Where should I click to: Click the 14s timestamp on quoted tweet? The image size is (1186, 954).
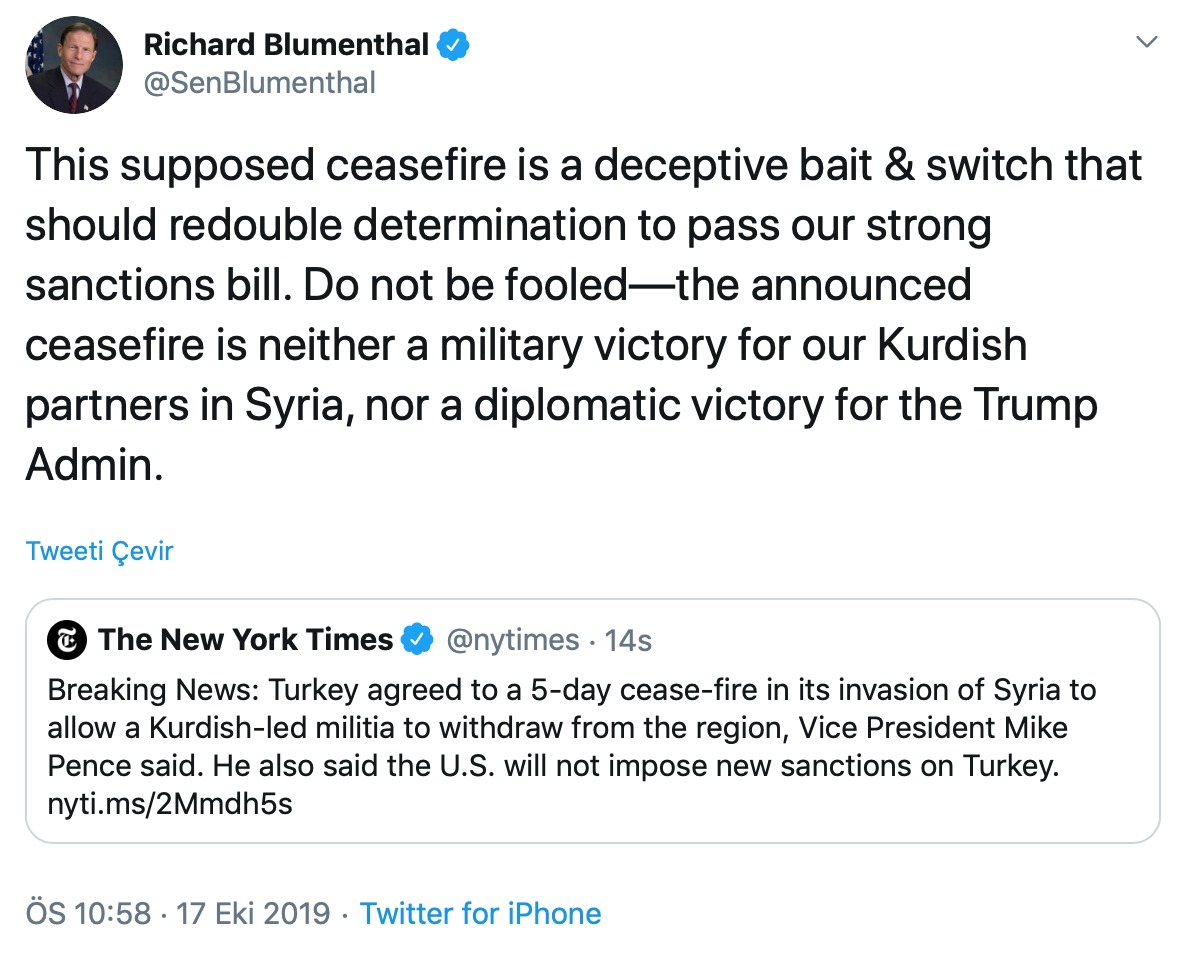629,640
